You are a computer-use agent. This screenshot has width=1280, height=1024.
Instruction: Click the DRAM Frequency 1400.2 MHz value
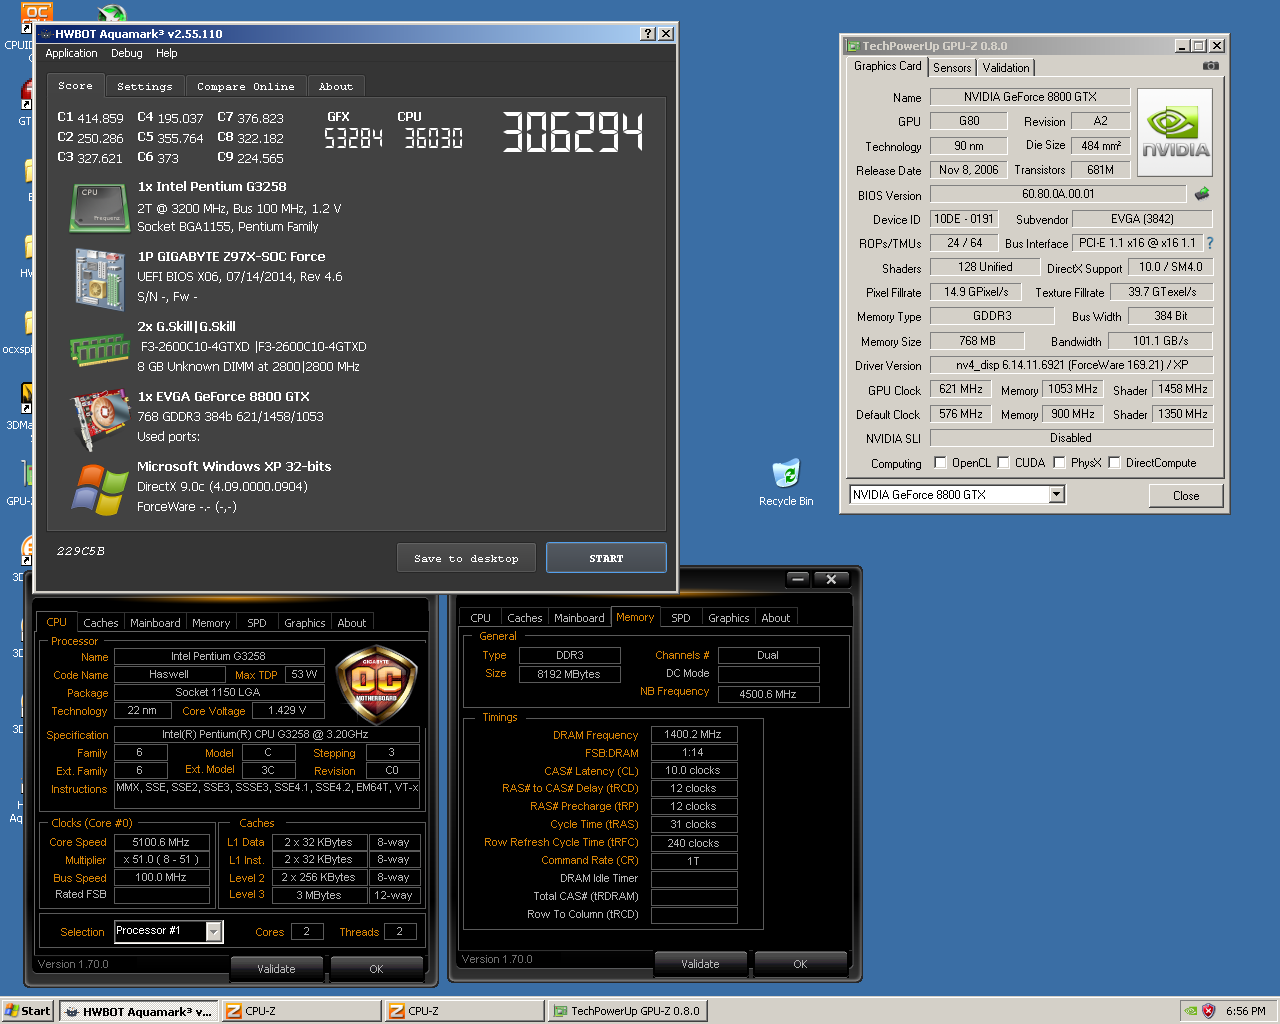(693, 734)
